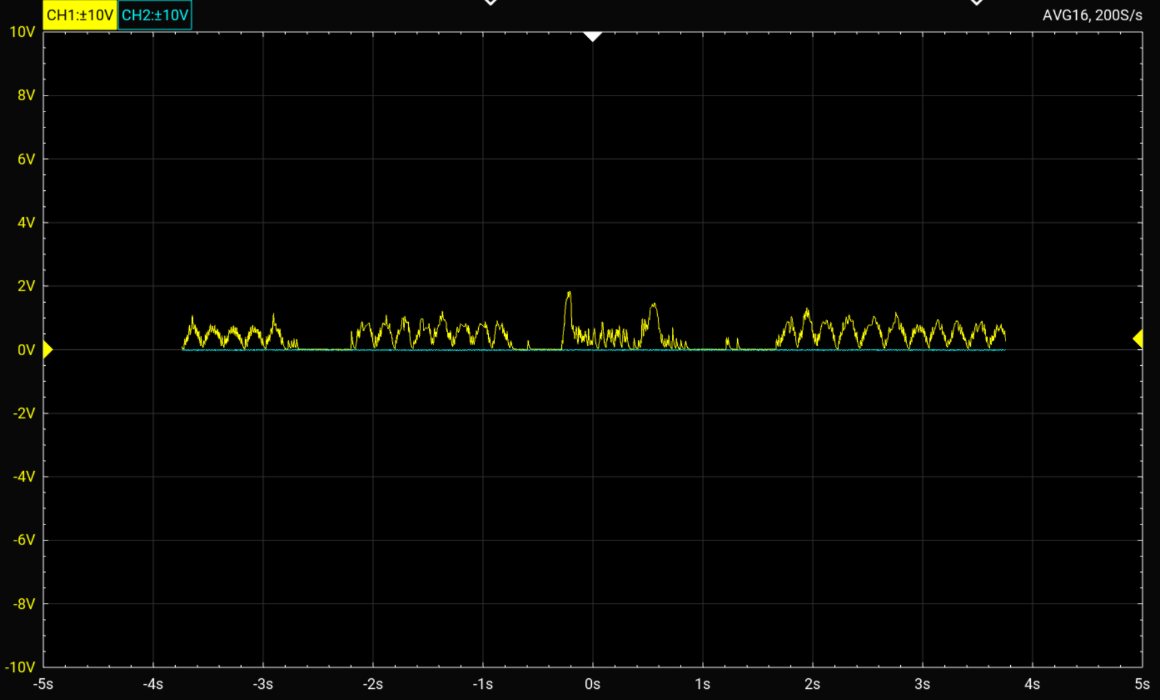Click the -3s time axis label
Viewport: 1160px width, 700px height.
point(263,684)
